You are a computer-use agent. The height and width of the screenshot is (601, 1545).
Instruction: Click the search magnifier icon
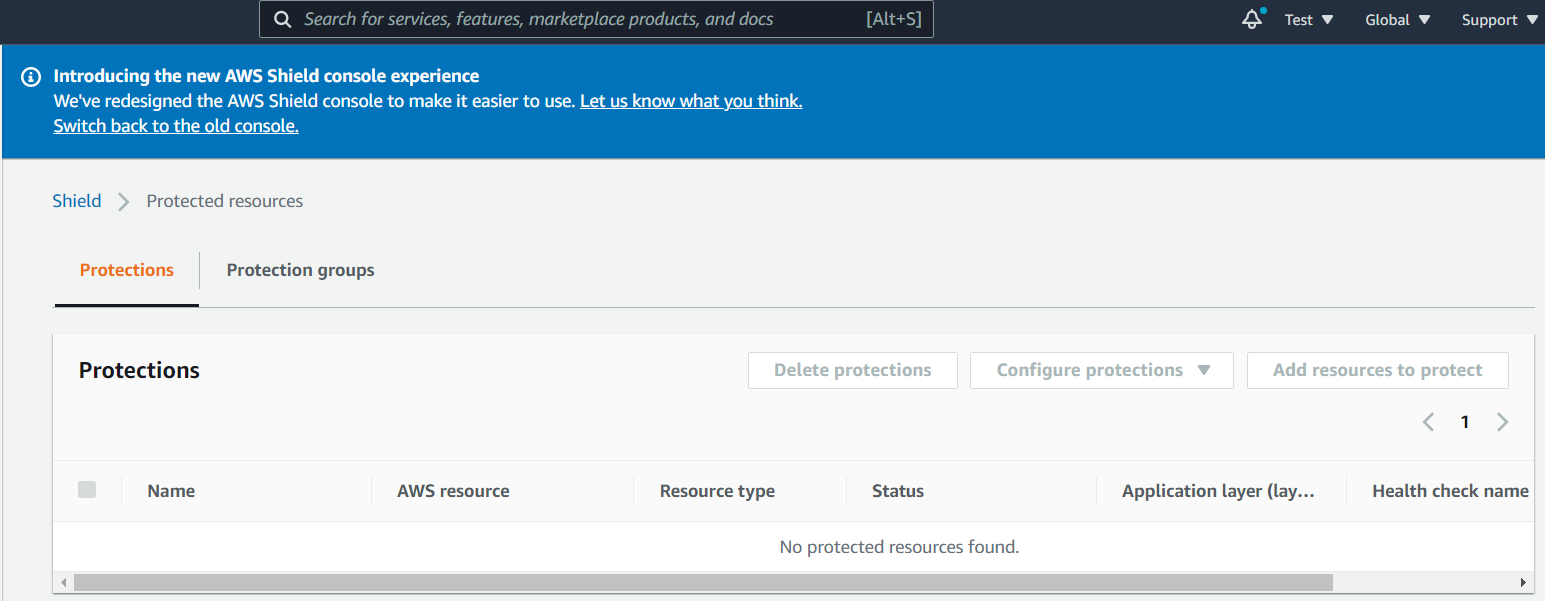tap(283, 19)
